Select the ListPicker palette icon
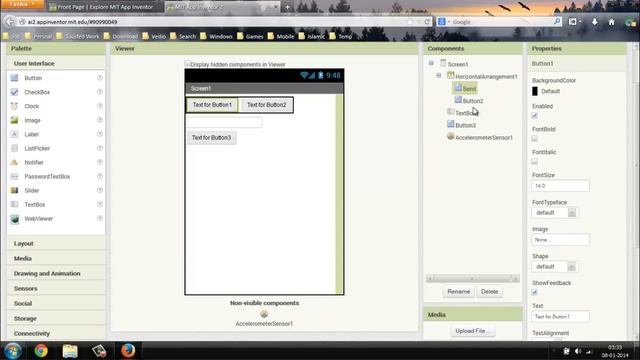640x360 pixels. tap(14, 148)
